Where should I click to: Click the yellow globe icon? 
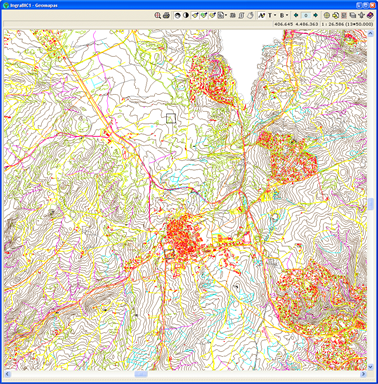327,15
